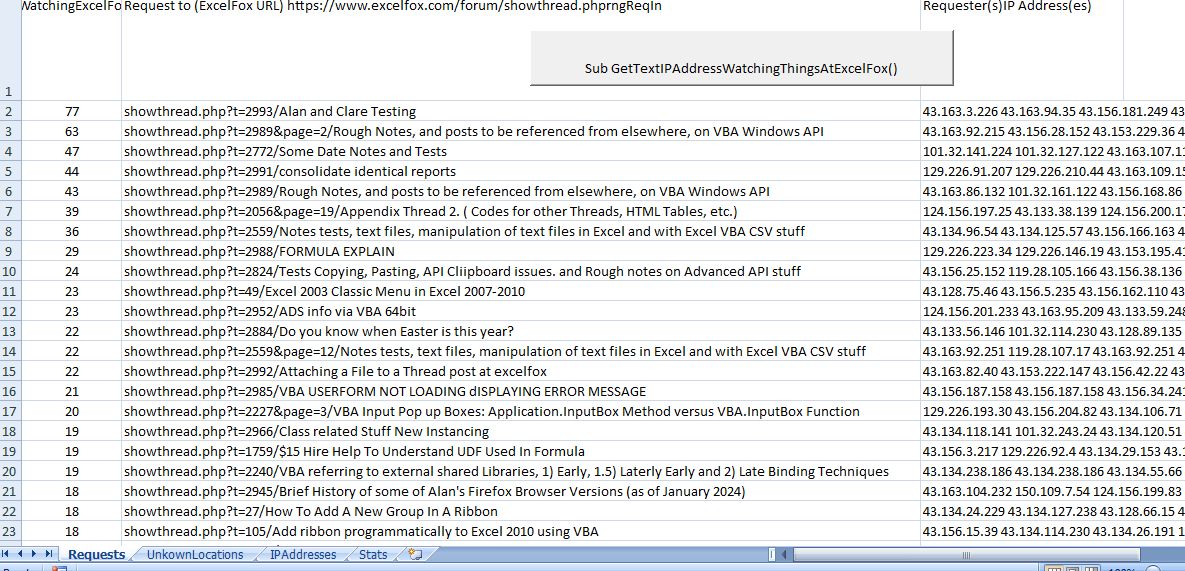Screen dimensions: 1185x571
Task: Select the 'VBA USERFORM NOT LOADING' request cell
Action: [x=521, y=391]
